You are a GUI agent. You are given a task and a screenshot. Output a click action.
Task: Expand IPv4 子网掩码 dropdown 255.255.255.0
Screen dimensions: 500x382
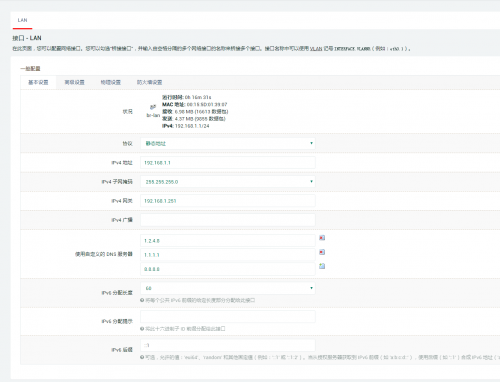[x=228, y=182]
